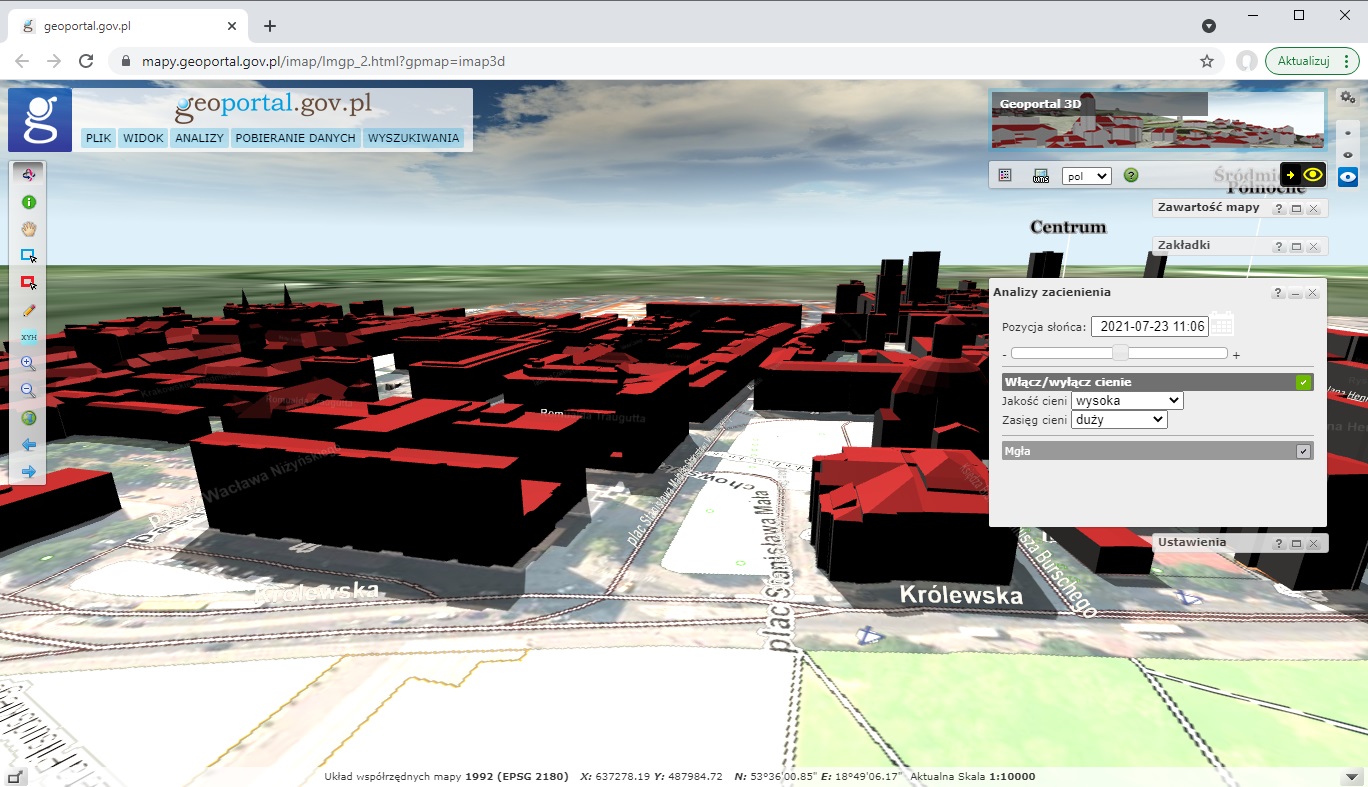The width and height of the screenshot is (1368, 787).
Task: Go to next view with right arrow
Action: (x=28, y=472)
